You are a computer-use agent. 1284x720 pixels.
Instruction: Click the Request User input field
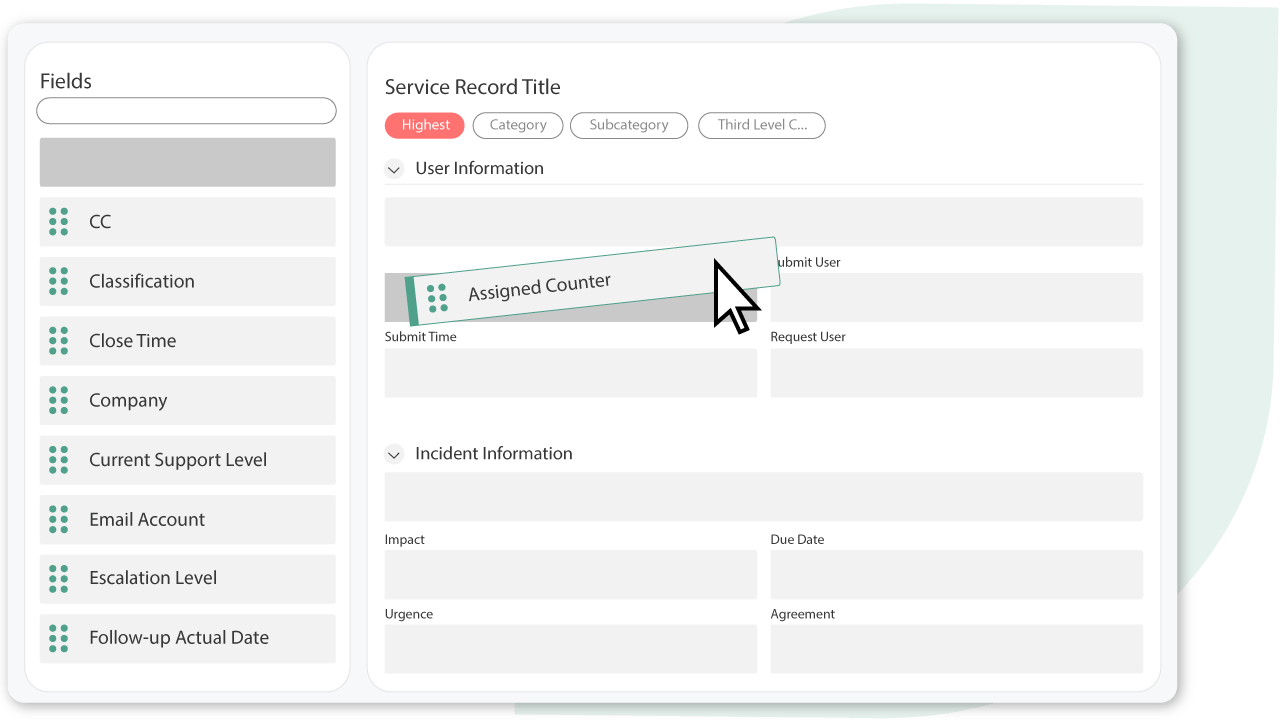956,373
